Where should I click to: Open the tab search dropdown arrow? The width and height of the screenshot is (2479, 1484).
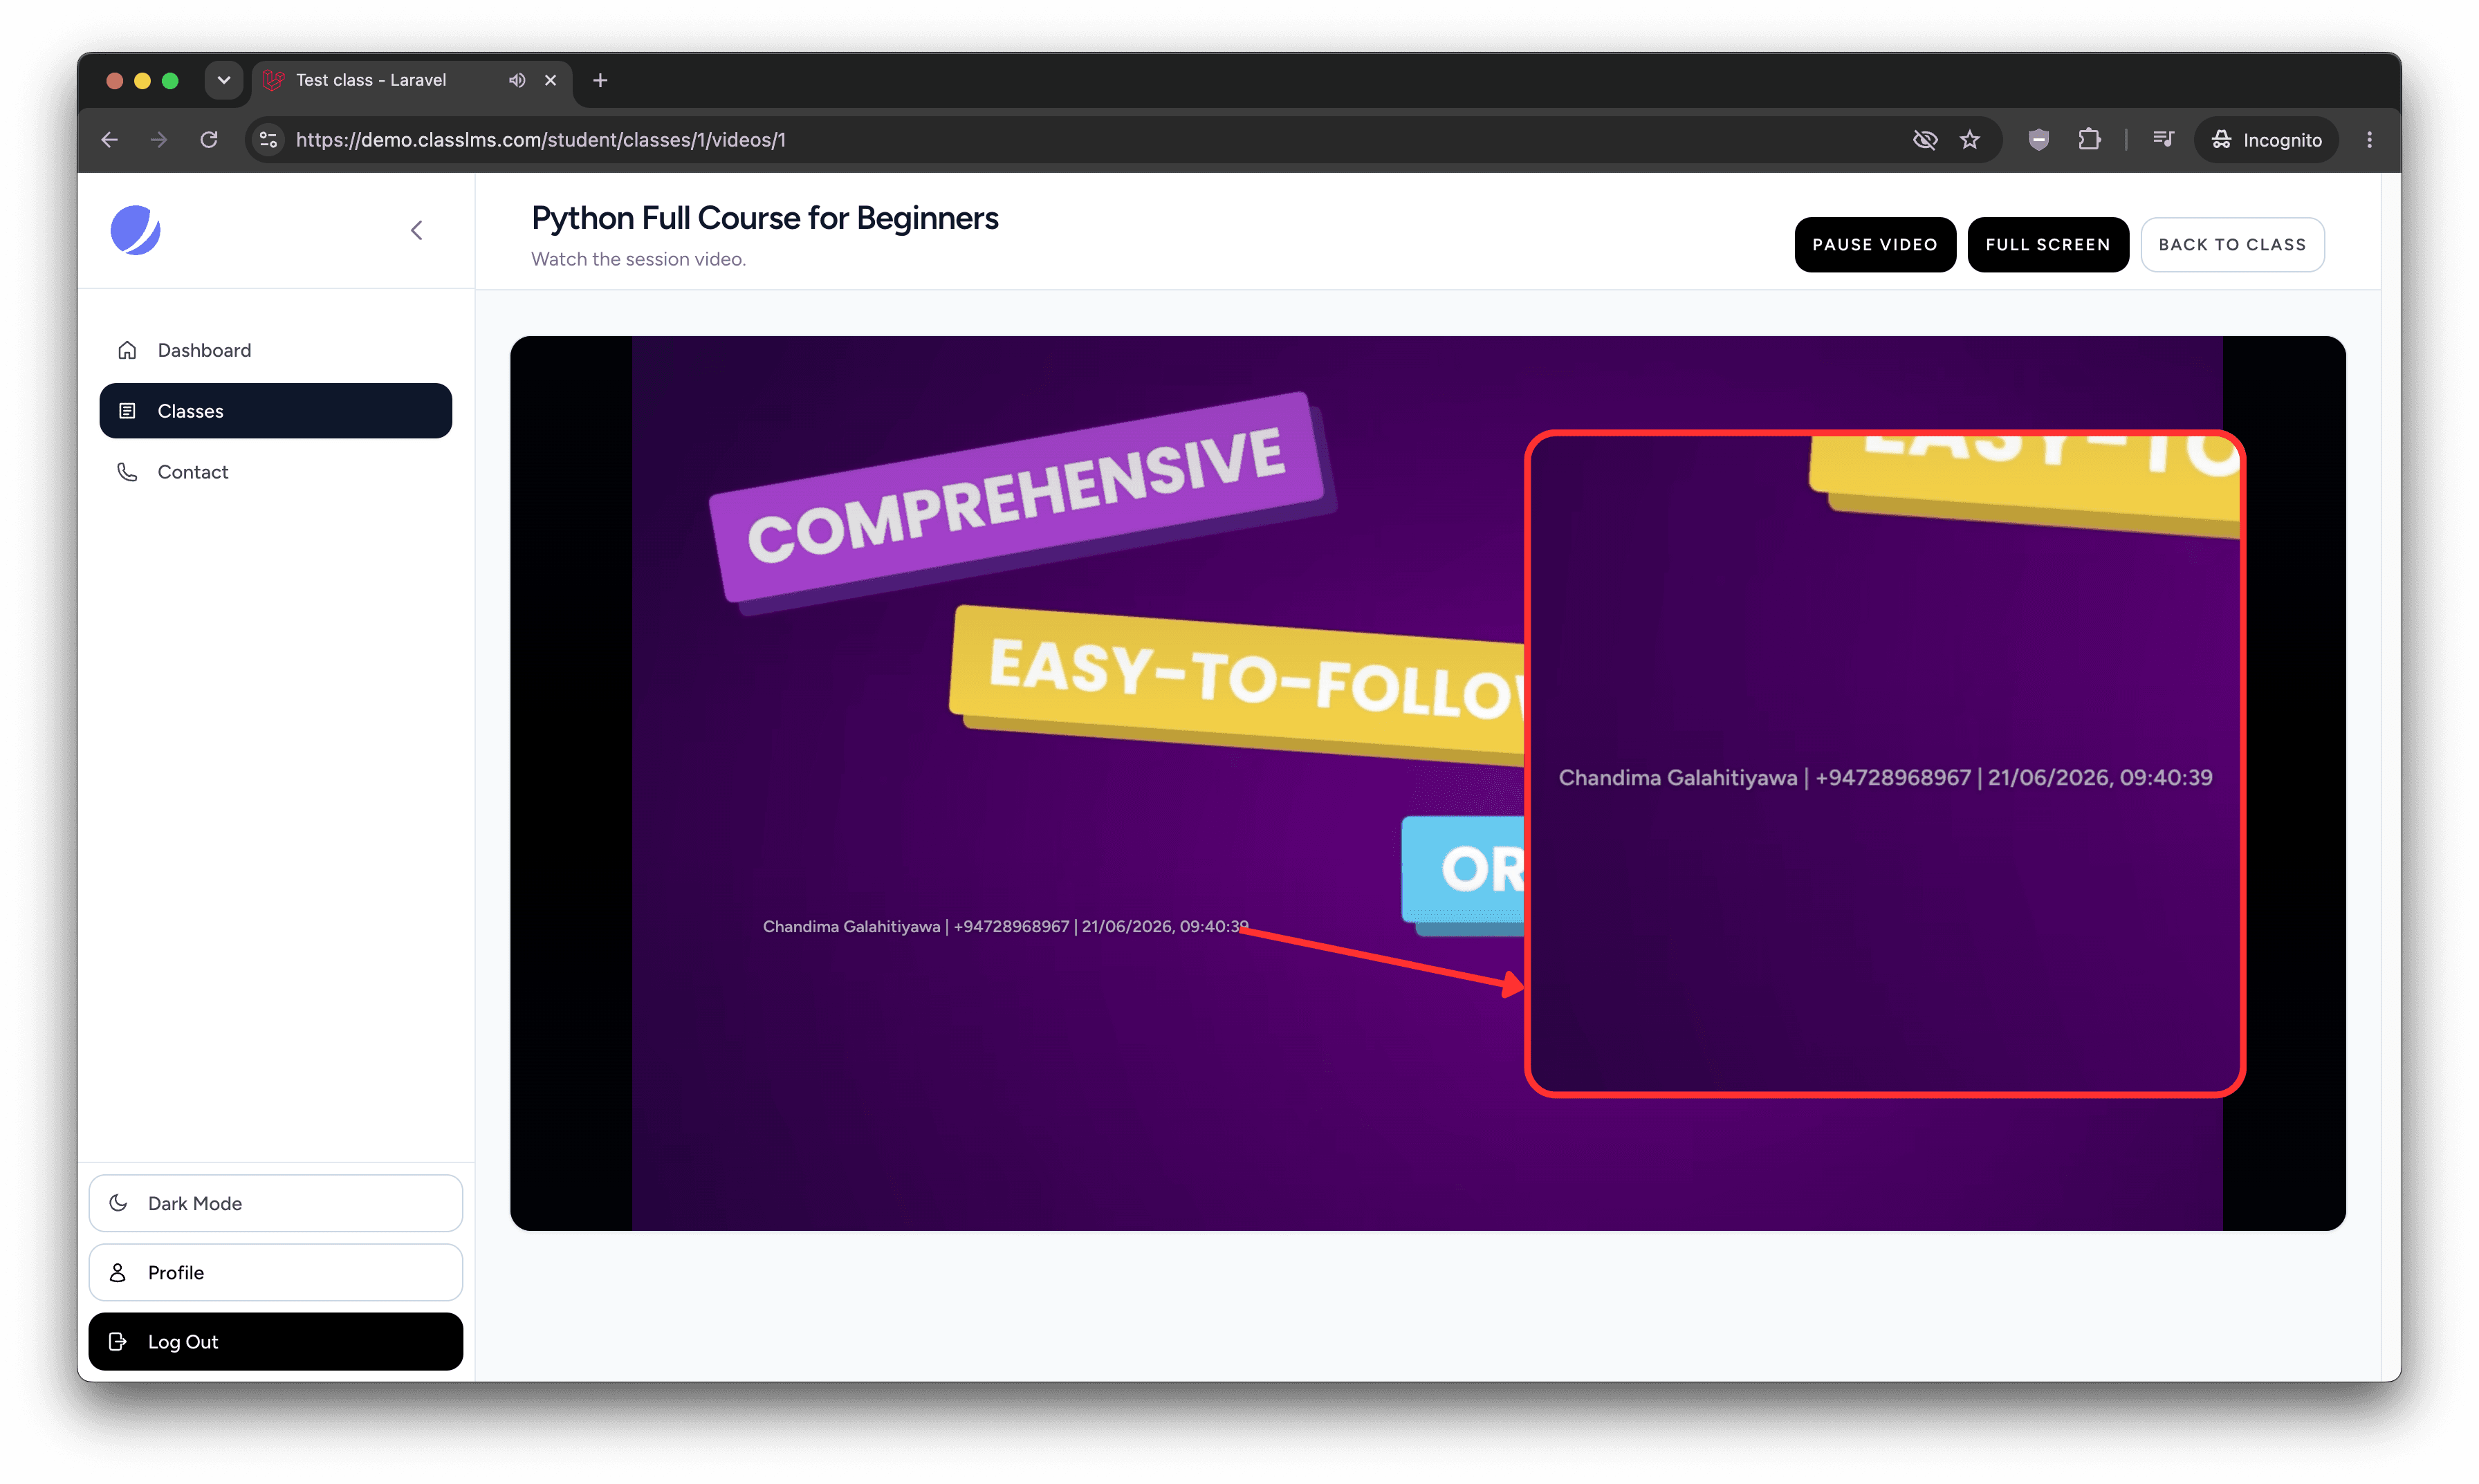point(224,80)
